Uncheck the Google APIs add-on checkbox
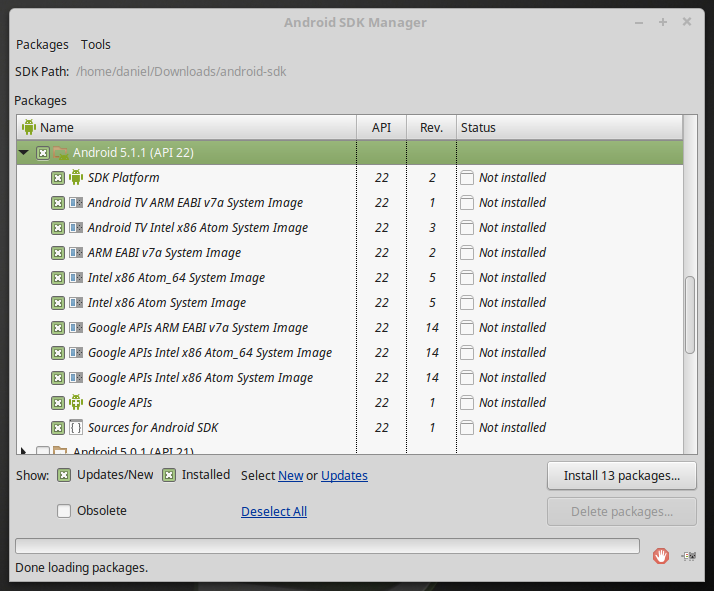 point(58,403)
